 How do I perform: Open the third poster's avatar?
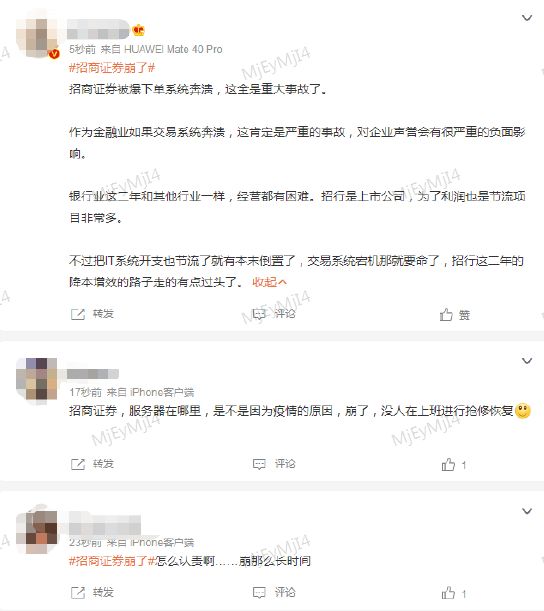[x=36, y=530]
